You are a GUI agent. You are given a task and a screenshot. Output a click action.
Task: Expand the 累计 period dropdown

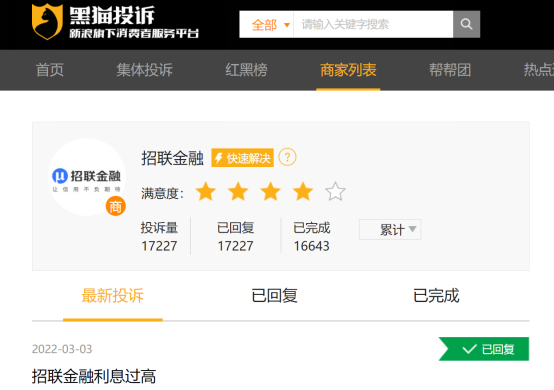pos(390,230)
